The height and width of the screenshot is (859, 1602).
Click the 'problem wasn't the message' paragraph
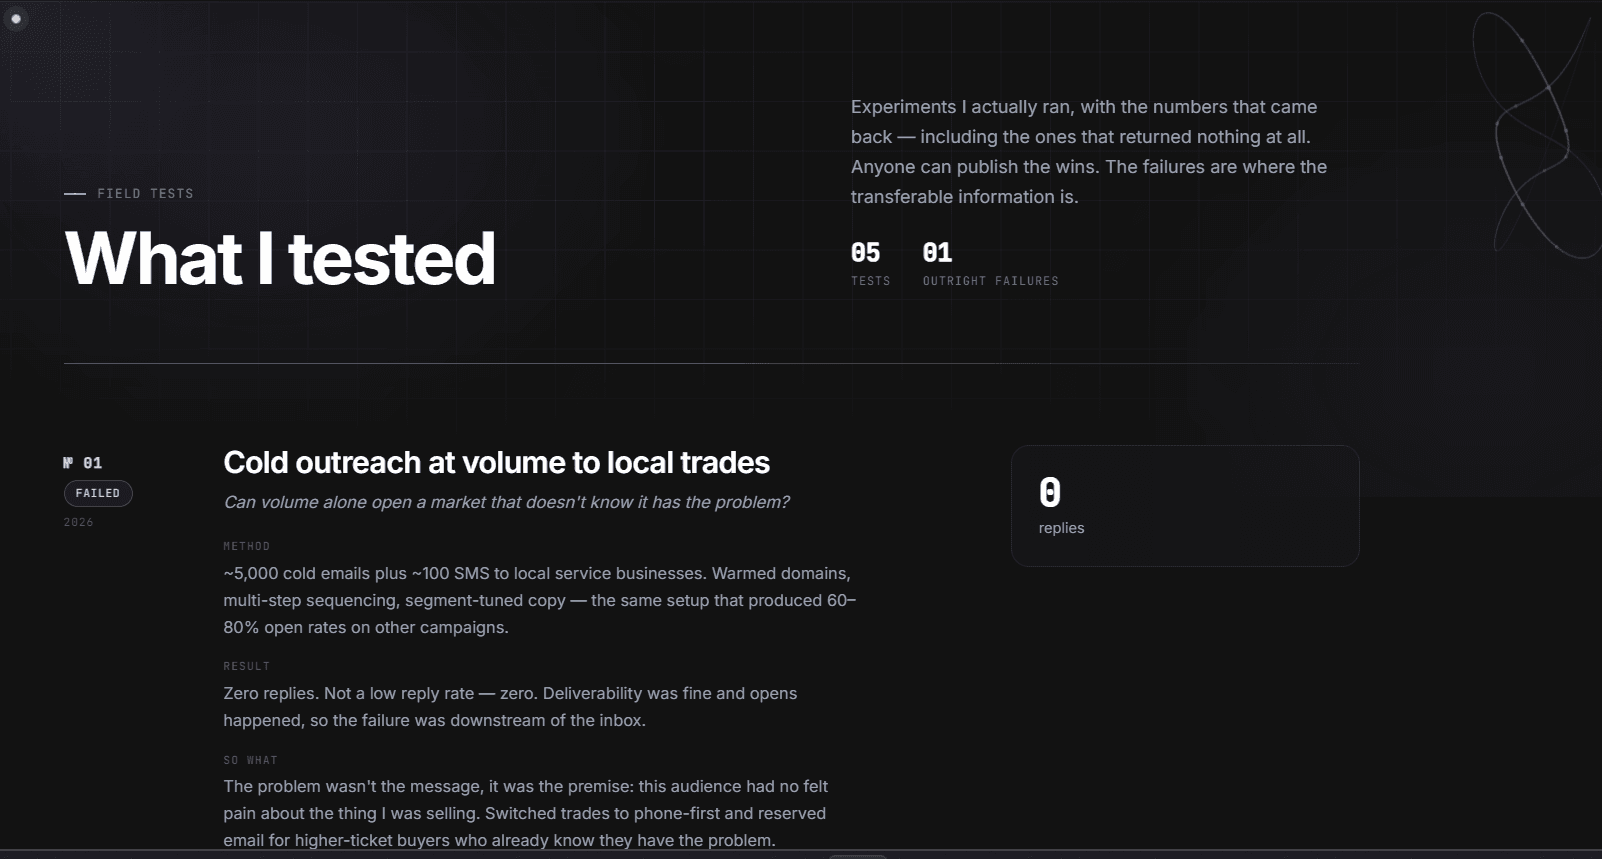(x=526, y=813)
